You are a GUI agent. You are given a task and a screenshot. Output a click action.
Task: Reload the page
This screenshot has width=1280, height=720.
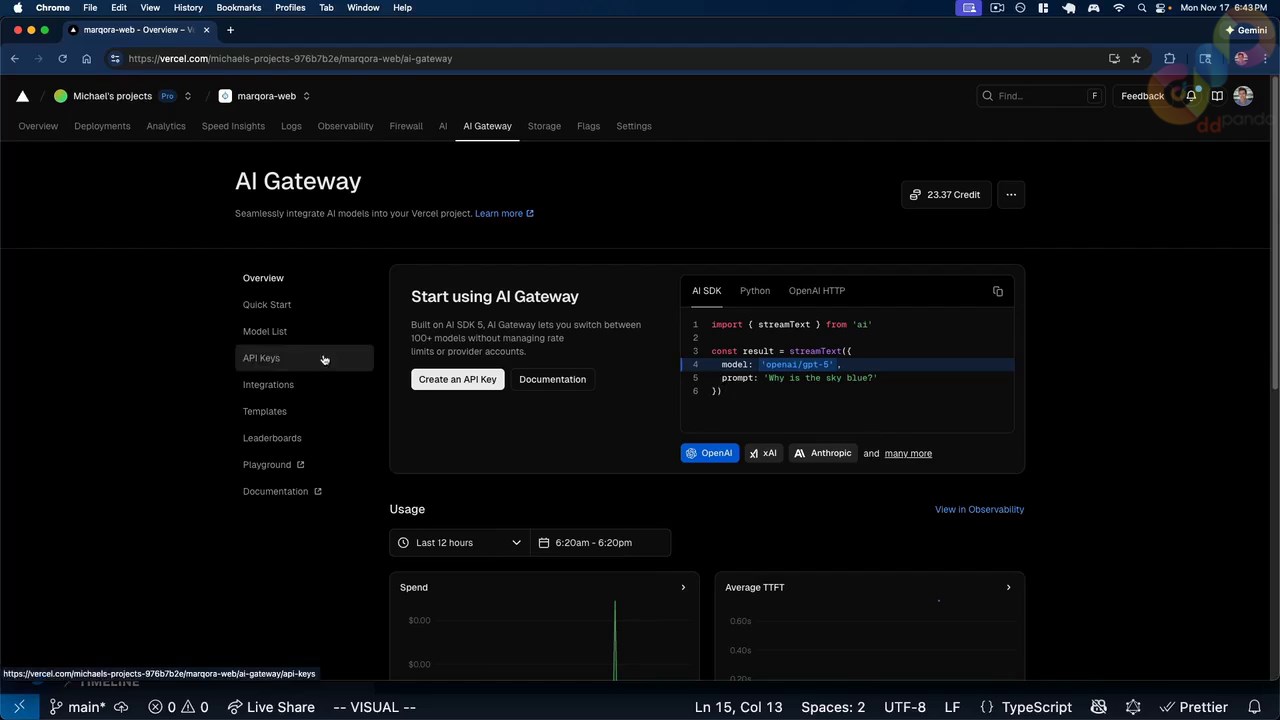tap(62, 59)
